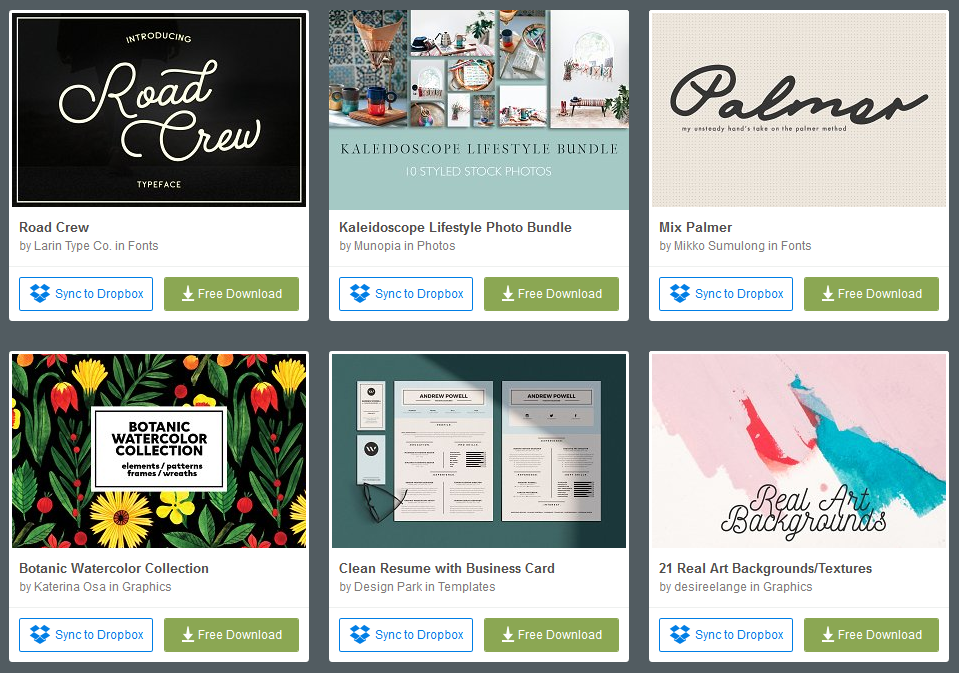Image resolution: width=959 pixels, height=673 pixels.
Task: Open 21 Real Art Backgrounds/Textures title link
Action: [x=765, y=568]
